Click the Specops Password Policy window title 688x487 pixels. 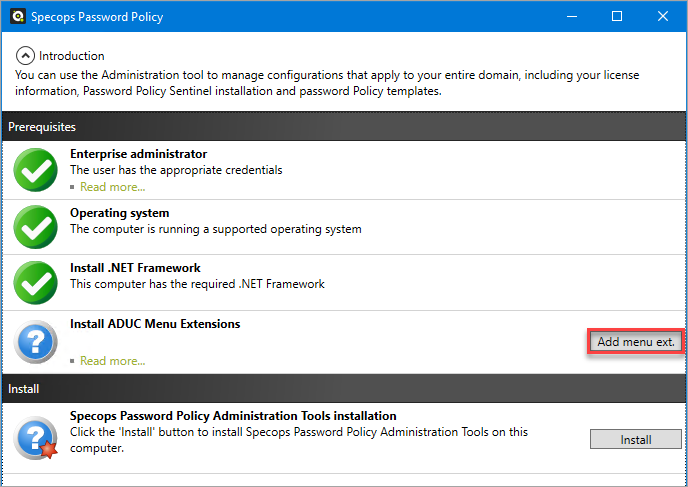tap(97, 17)
